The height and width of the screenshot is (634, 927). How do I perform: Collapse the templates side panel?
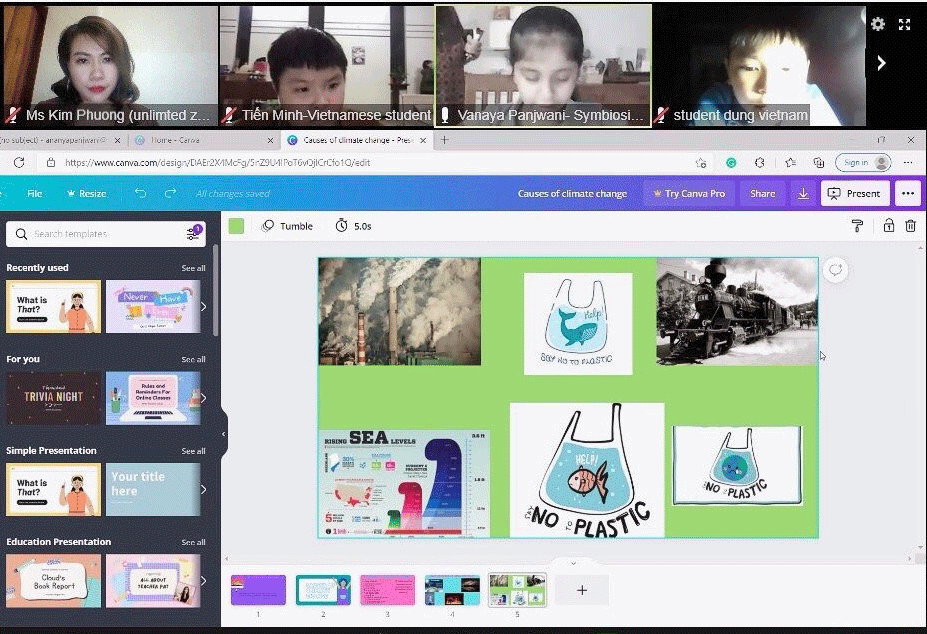(x=223, y=434)
